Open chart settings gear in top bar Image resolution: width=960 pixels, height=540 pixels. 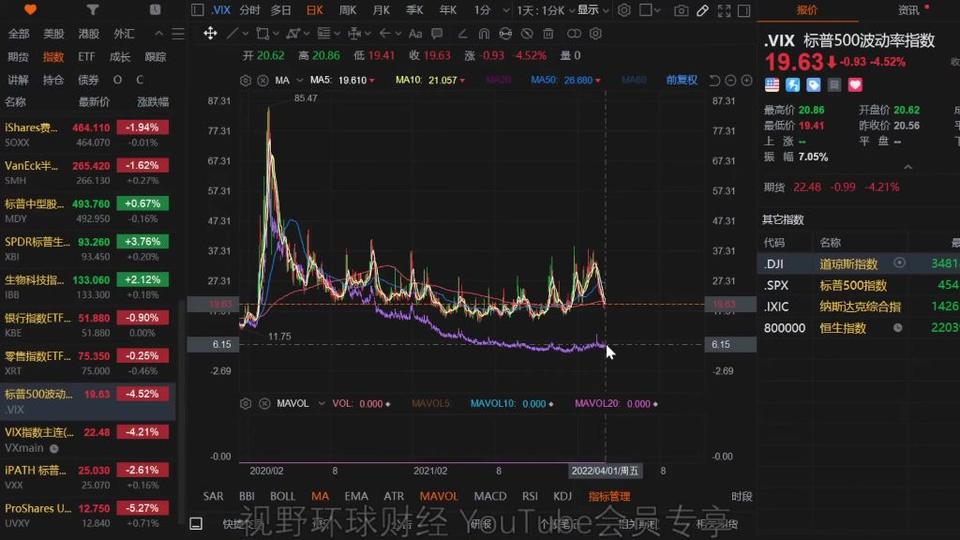click(624, 10)
